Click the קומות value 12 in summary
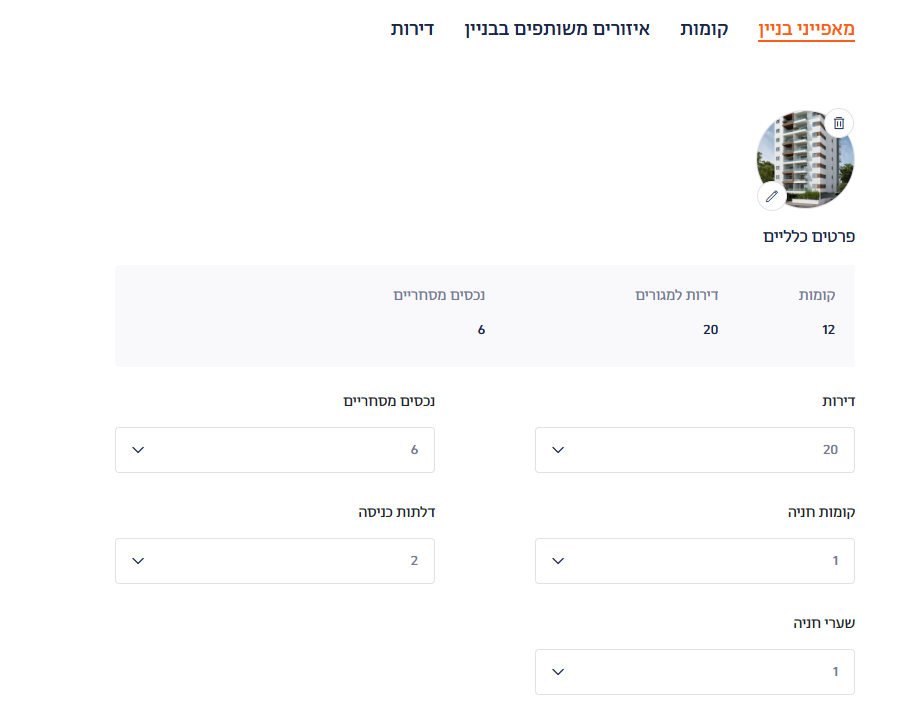This screenshot has width=901, height=712. click(828, 330)
